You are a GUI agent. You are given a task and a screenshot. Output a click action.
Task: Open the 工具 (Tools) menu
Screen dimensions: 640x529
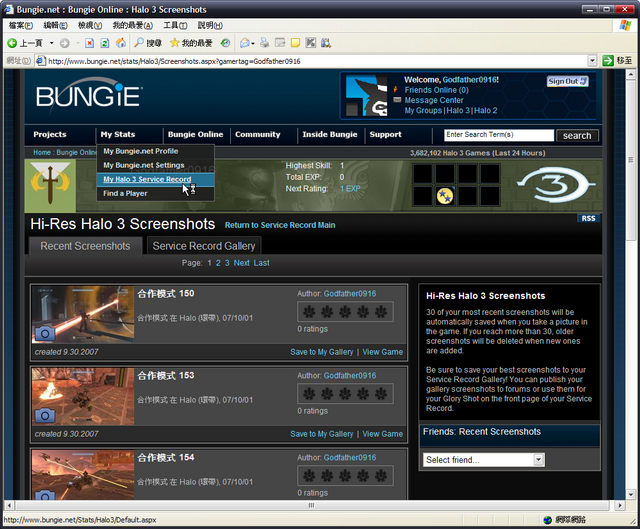(175, 25)
